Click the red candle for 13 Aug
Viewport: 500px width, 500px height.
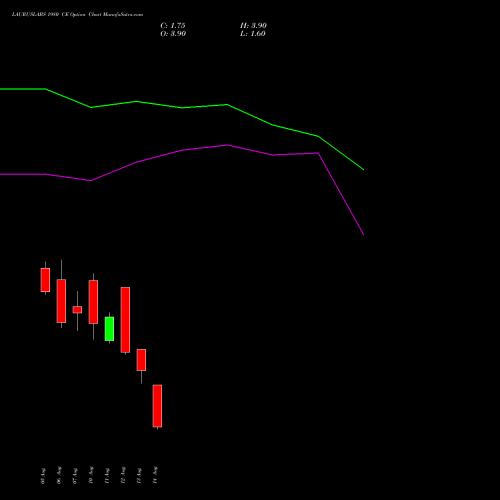(141, 360)
